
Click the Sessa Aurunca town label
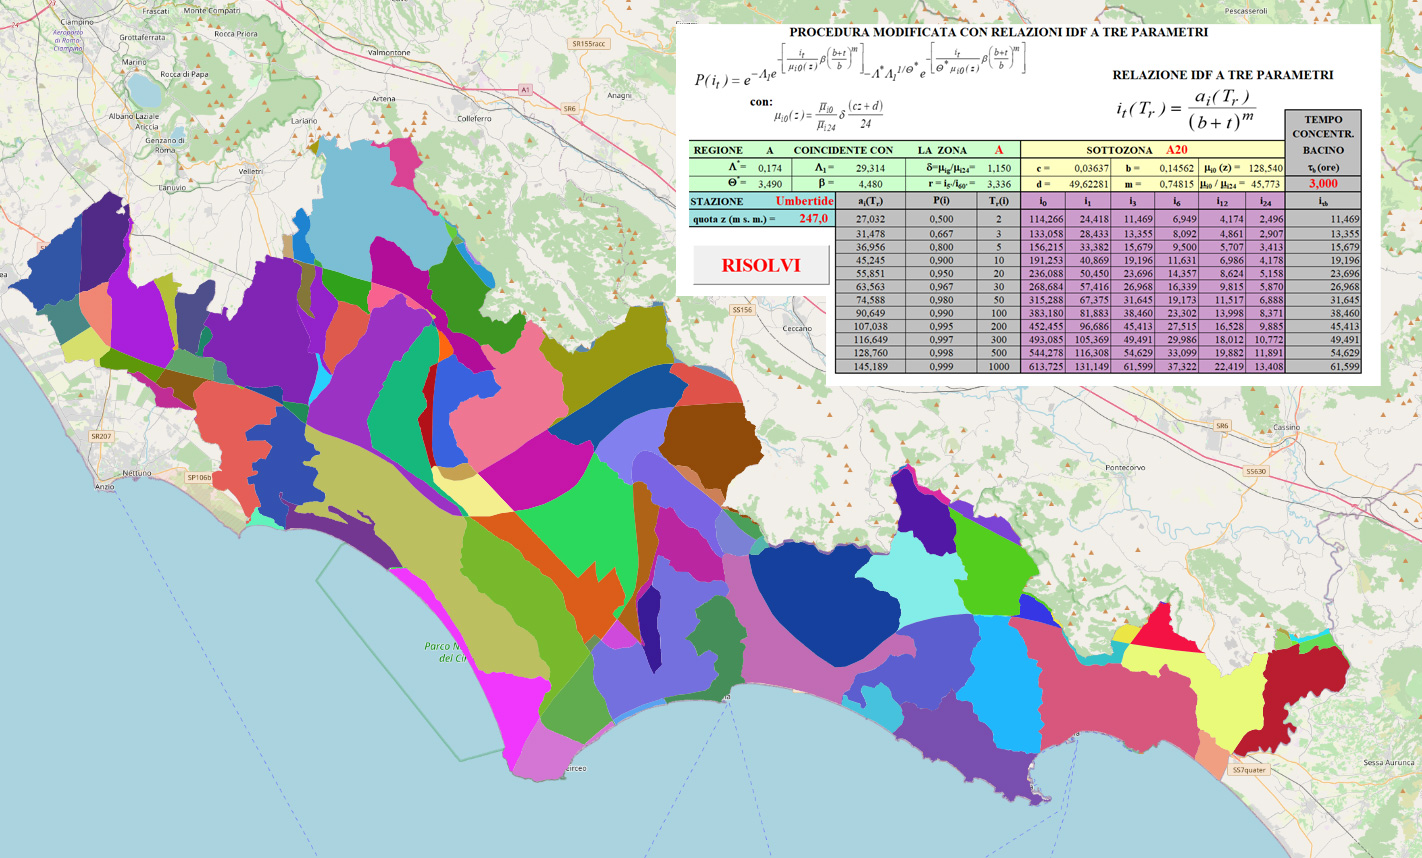tap(1388, 763)
